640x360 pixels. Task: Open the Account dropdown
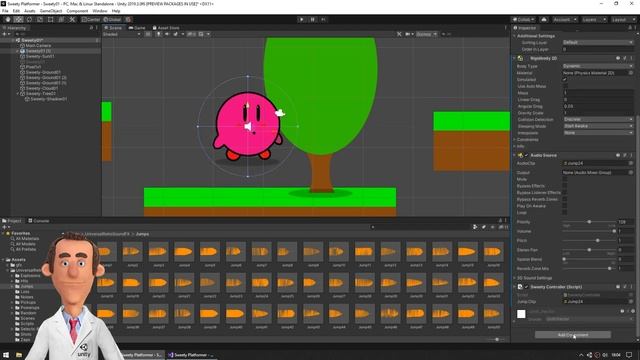[564, 20]
